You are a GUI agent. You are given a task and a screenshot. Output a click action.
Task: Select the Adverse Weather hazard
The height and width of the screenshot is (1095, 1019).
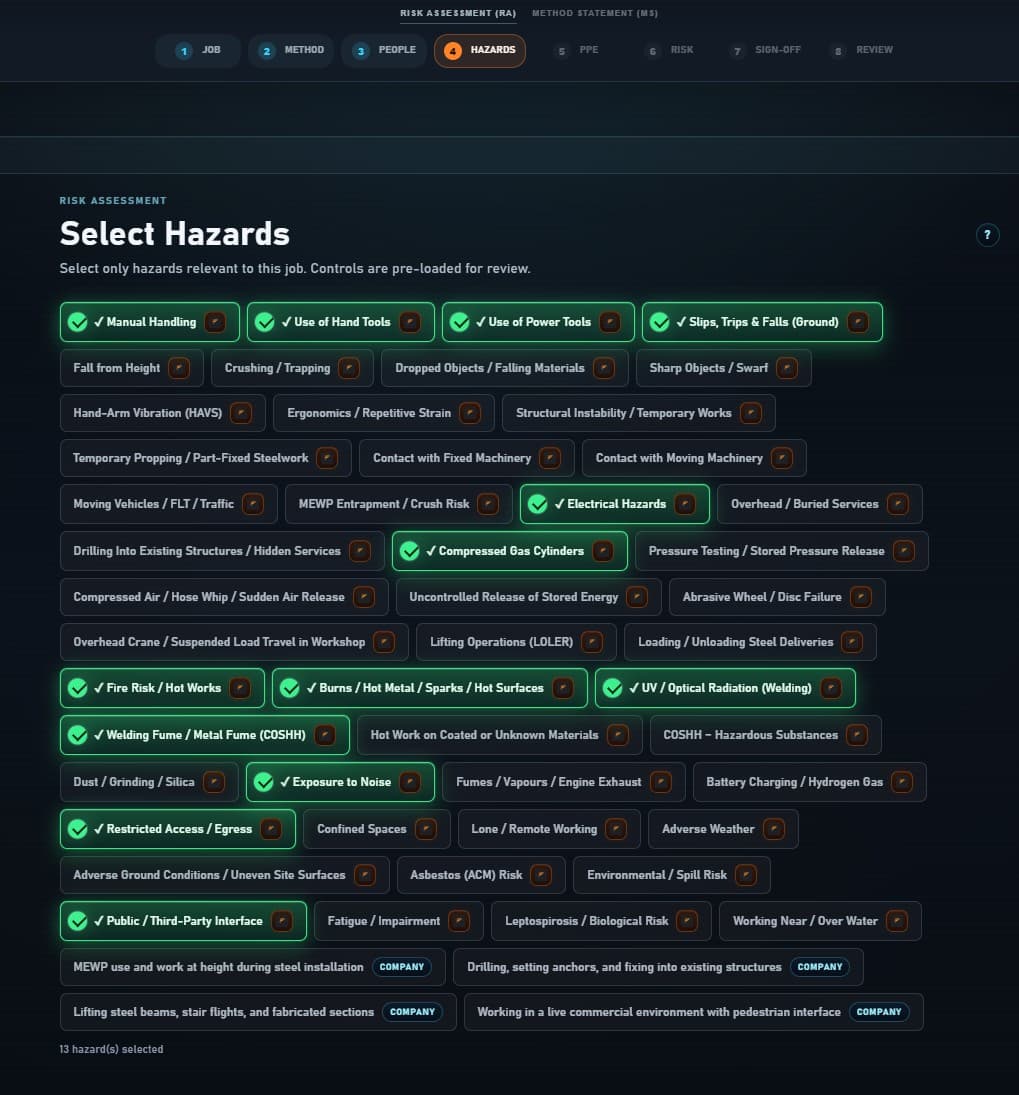[723, 829]
